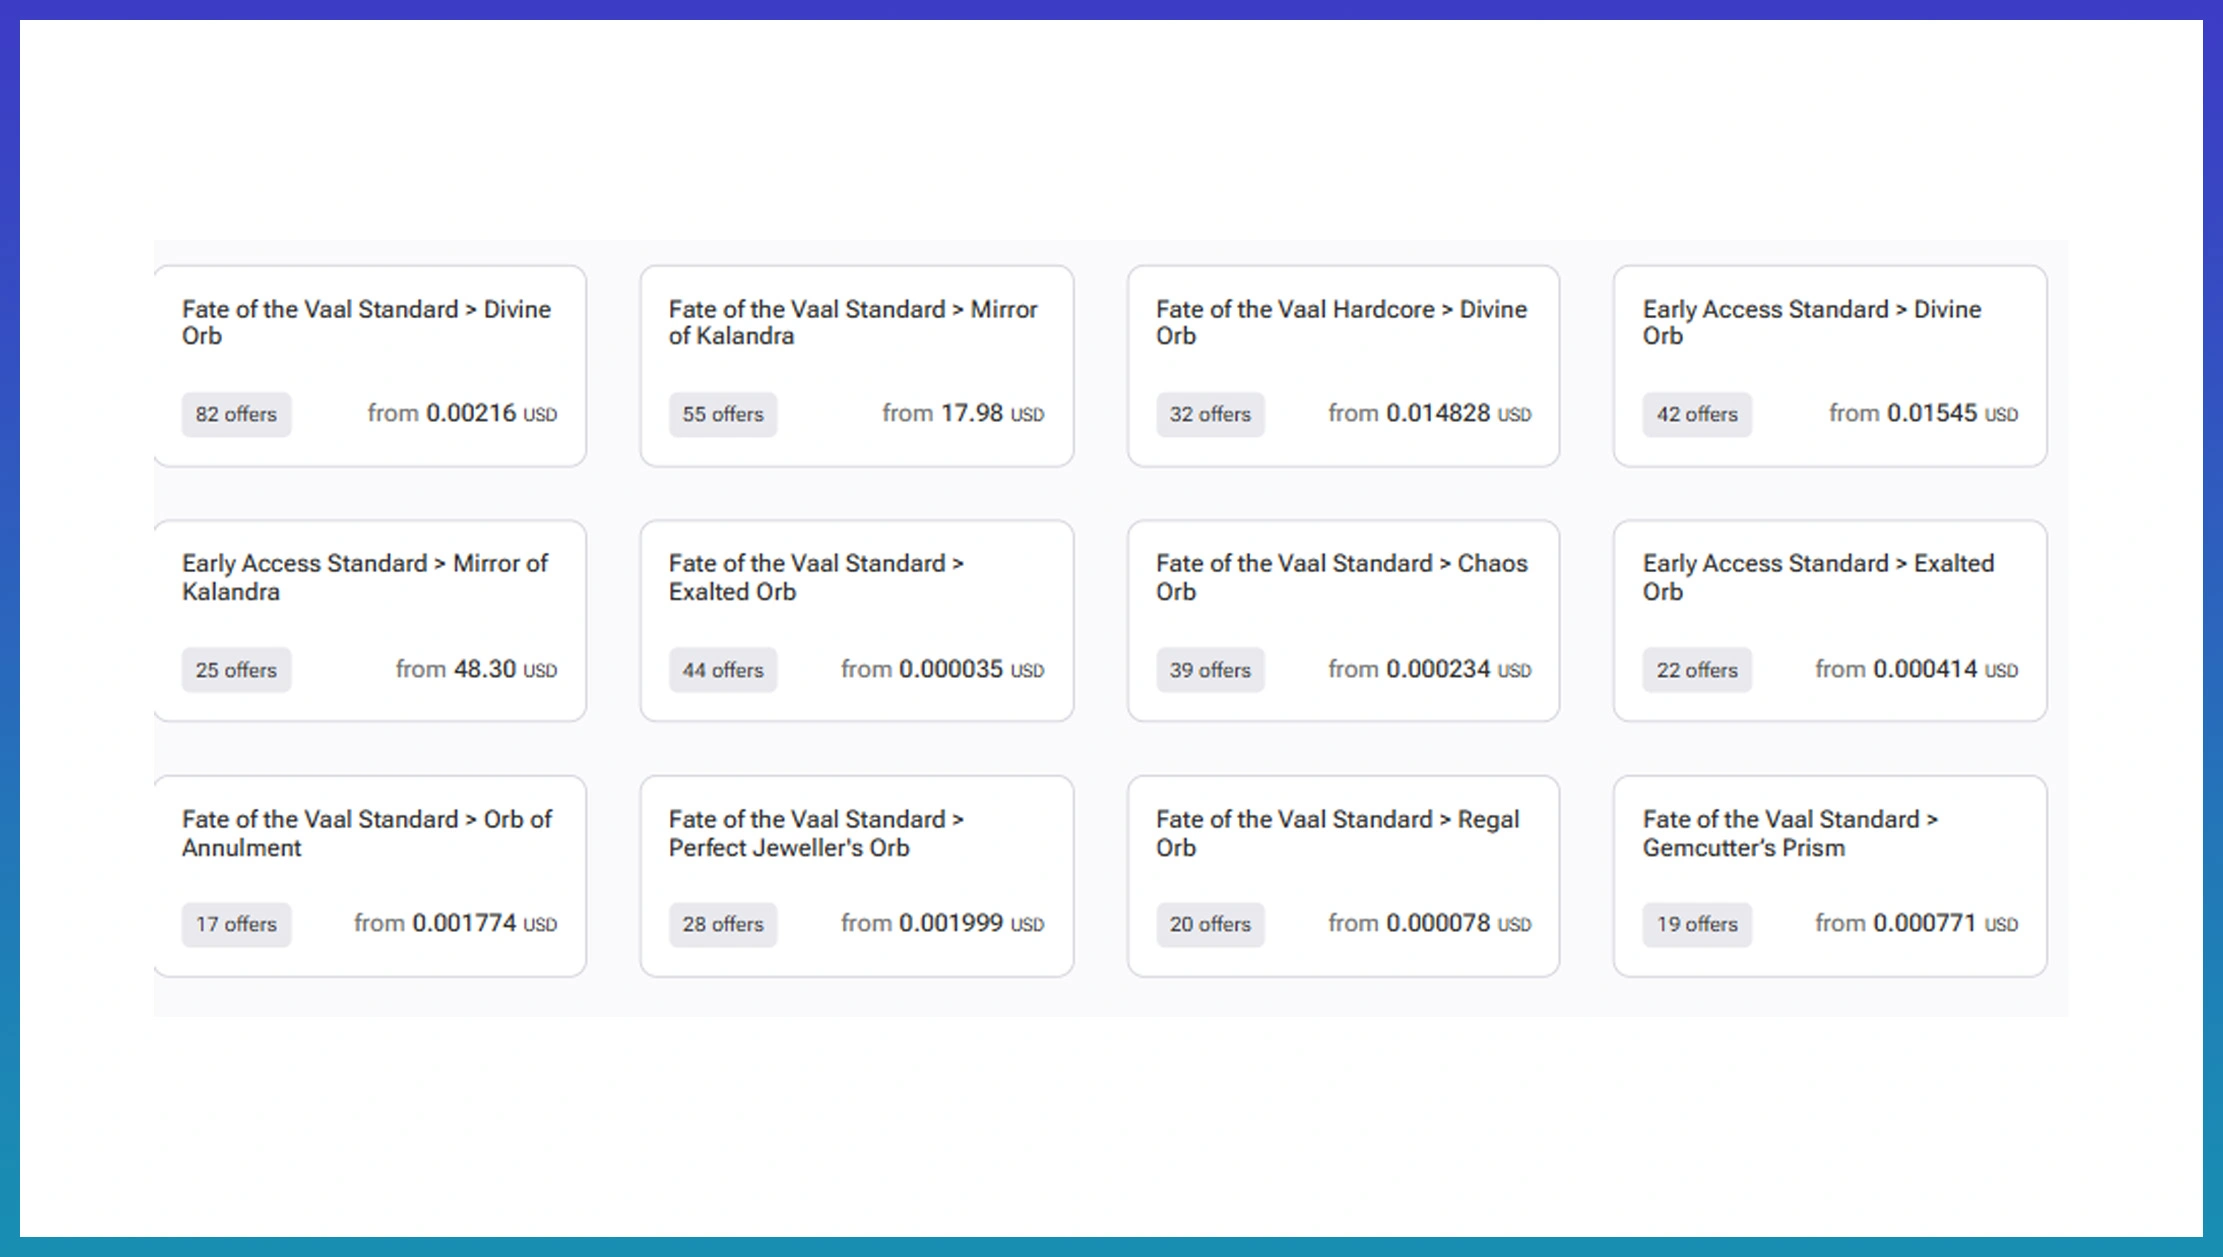The width and height of the screenshot is (2223, 1257).
Task: Click the 25 offers badge
Action: (x=236, y=670)
